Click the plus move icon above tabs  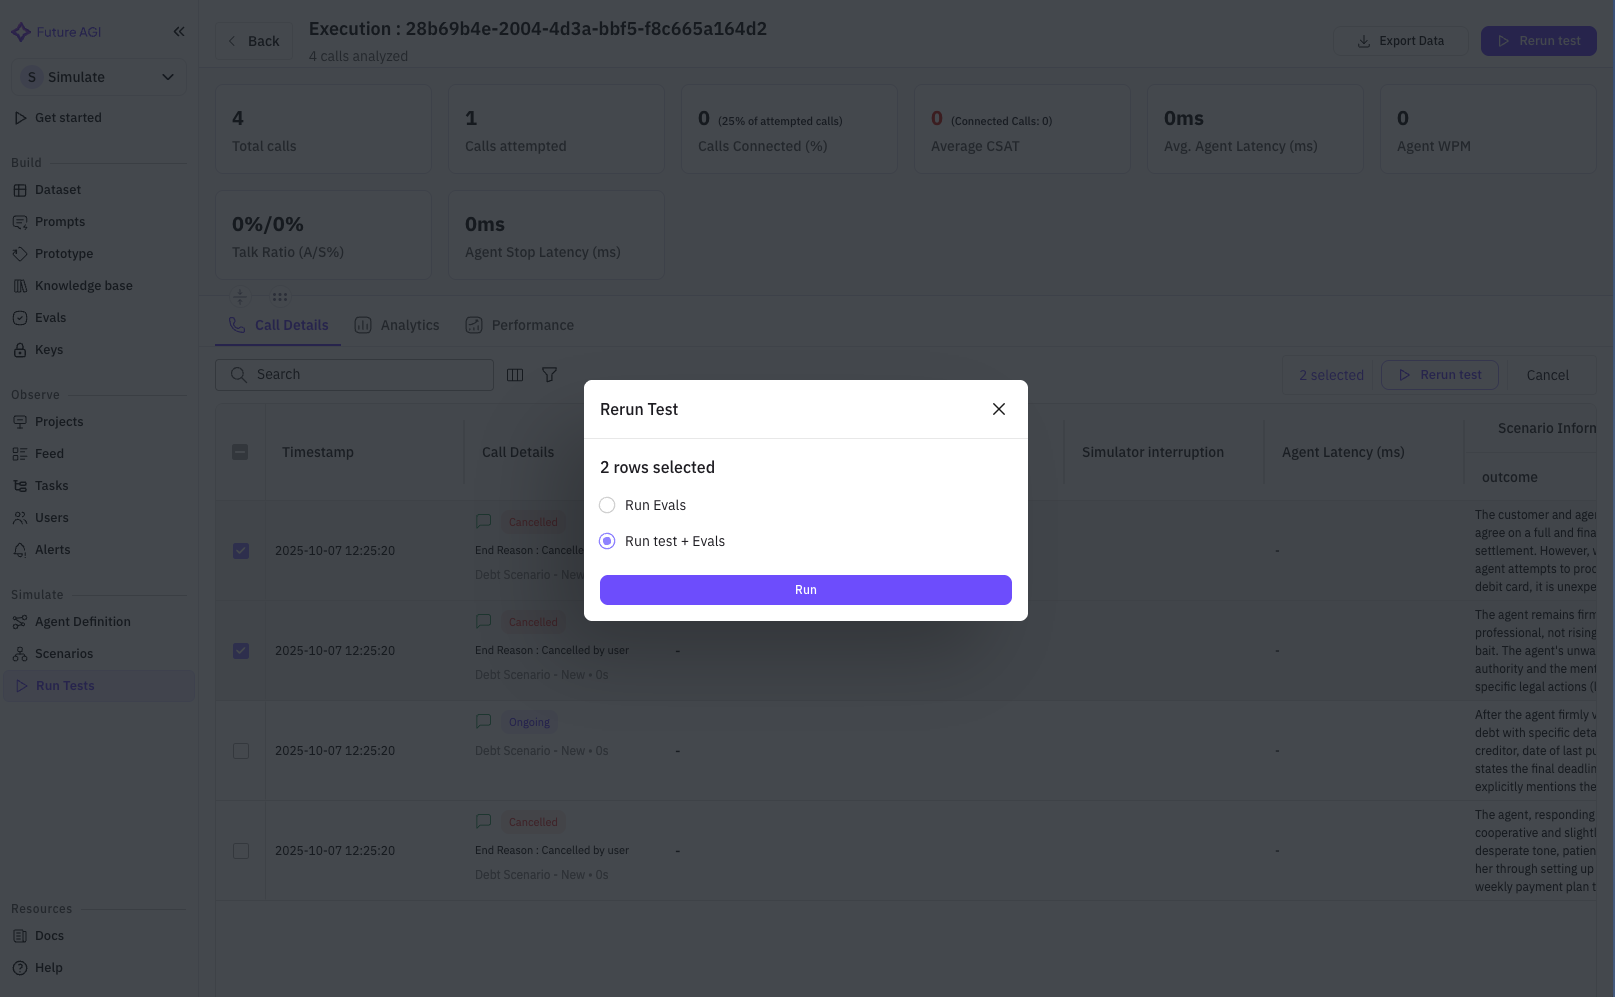point(240,297)
